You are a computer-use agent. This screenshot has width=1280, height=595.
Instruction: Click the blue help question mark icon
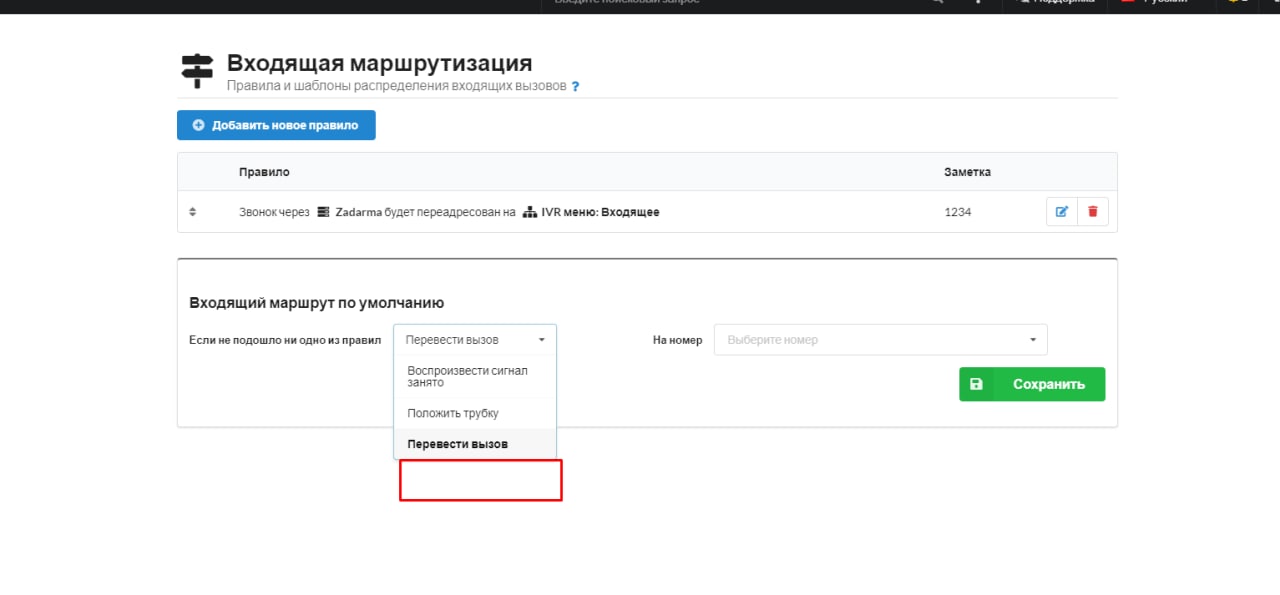(575, 87)
